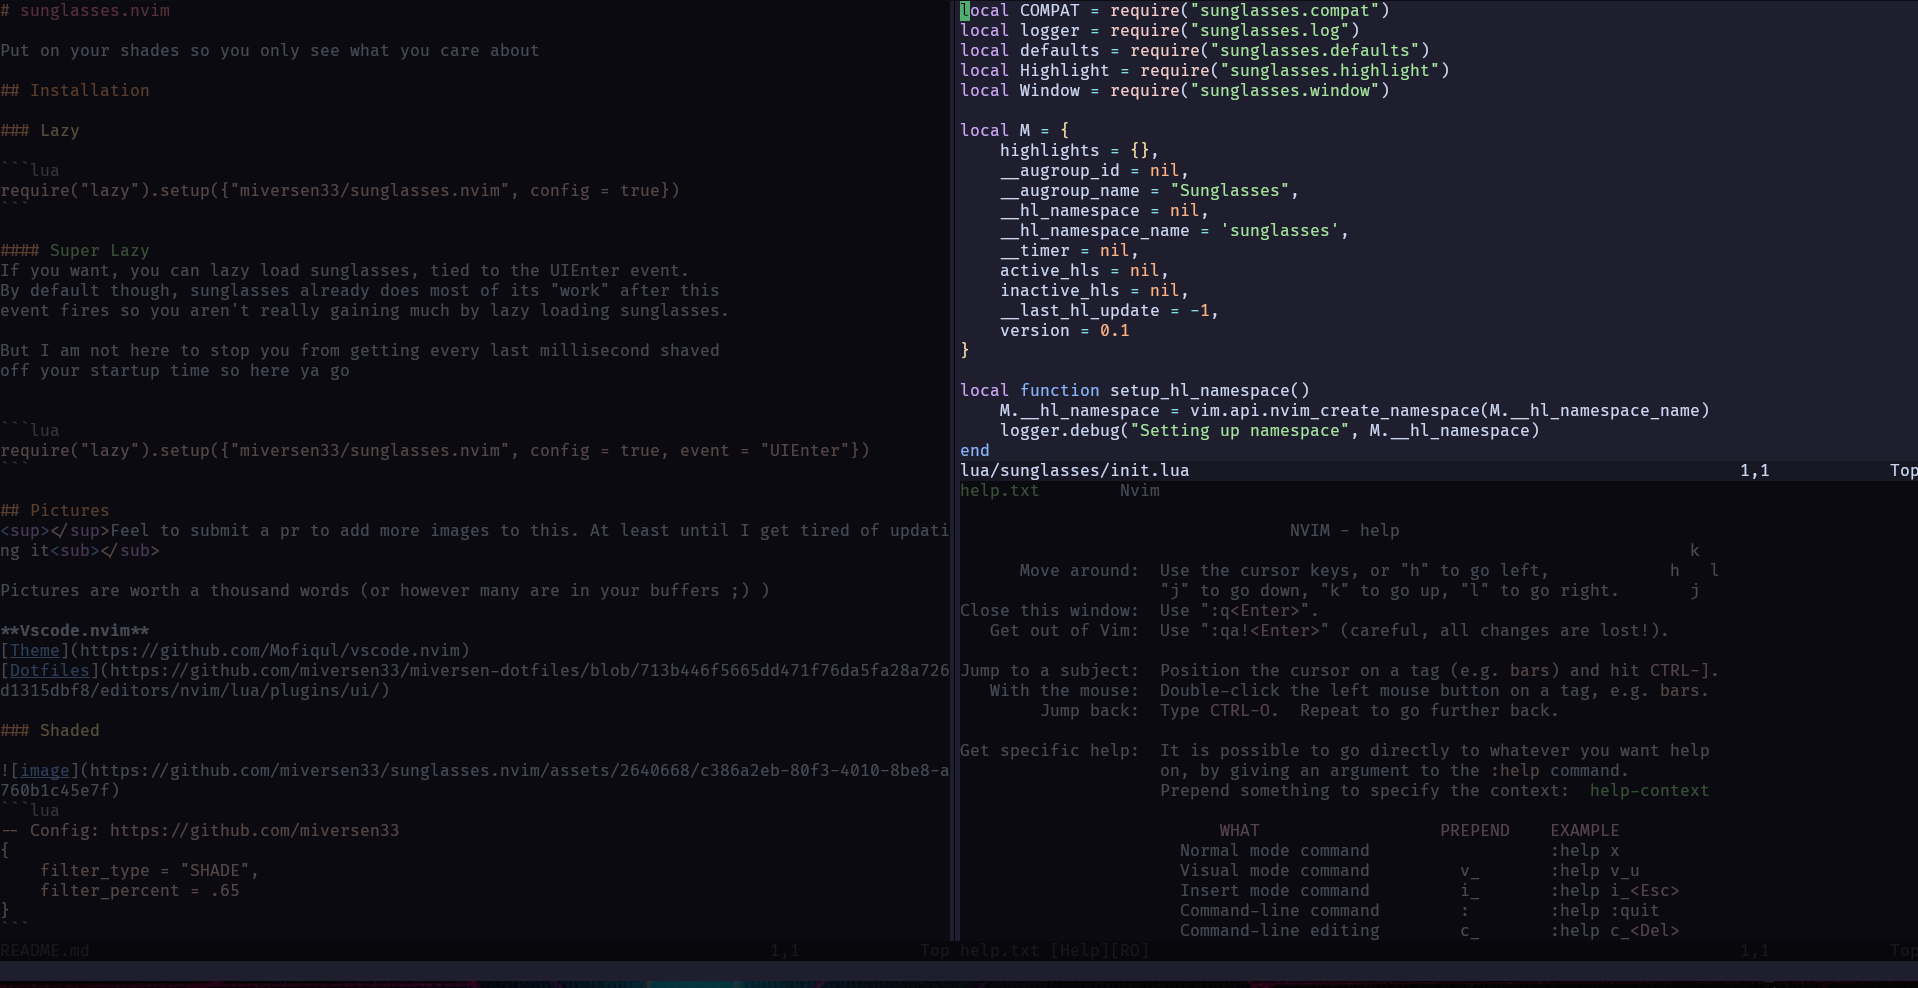This screenshot has height=988, width=1918.
Task: Click the '**Vscode.nvim**' bold text
Action: click(x=75, y=630)
